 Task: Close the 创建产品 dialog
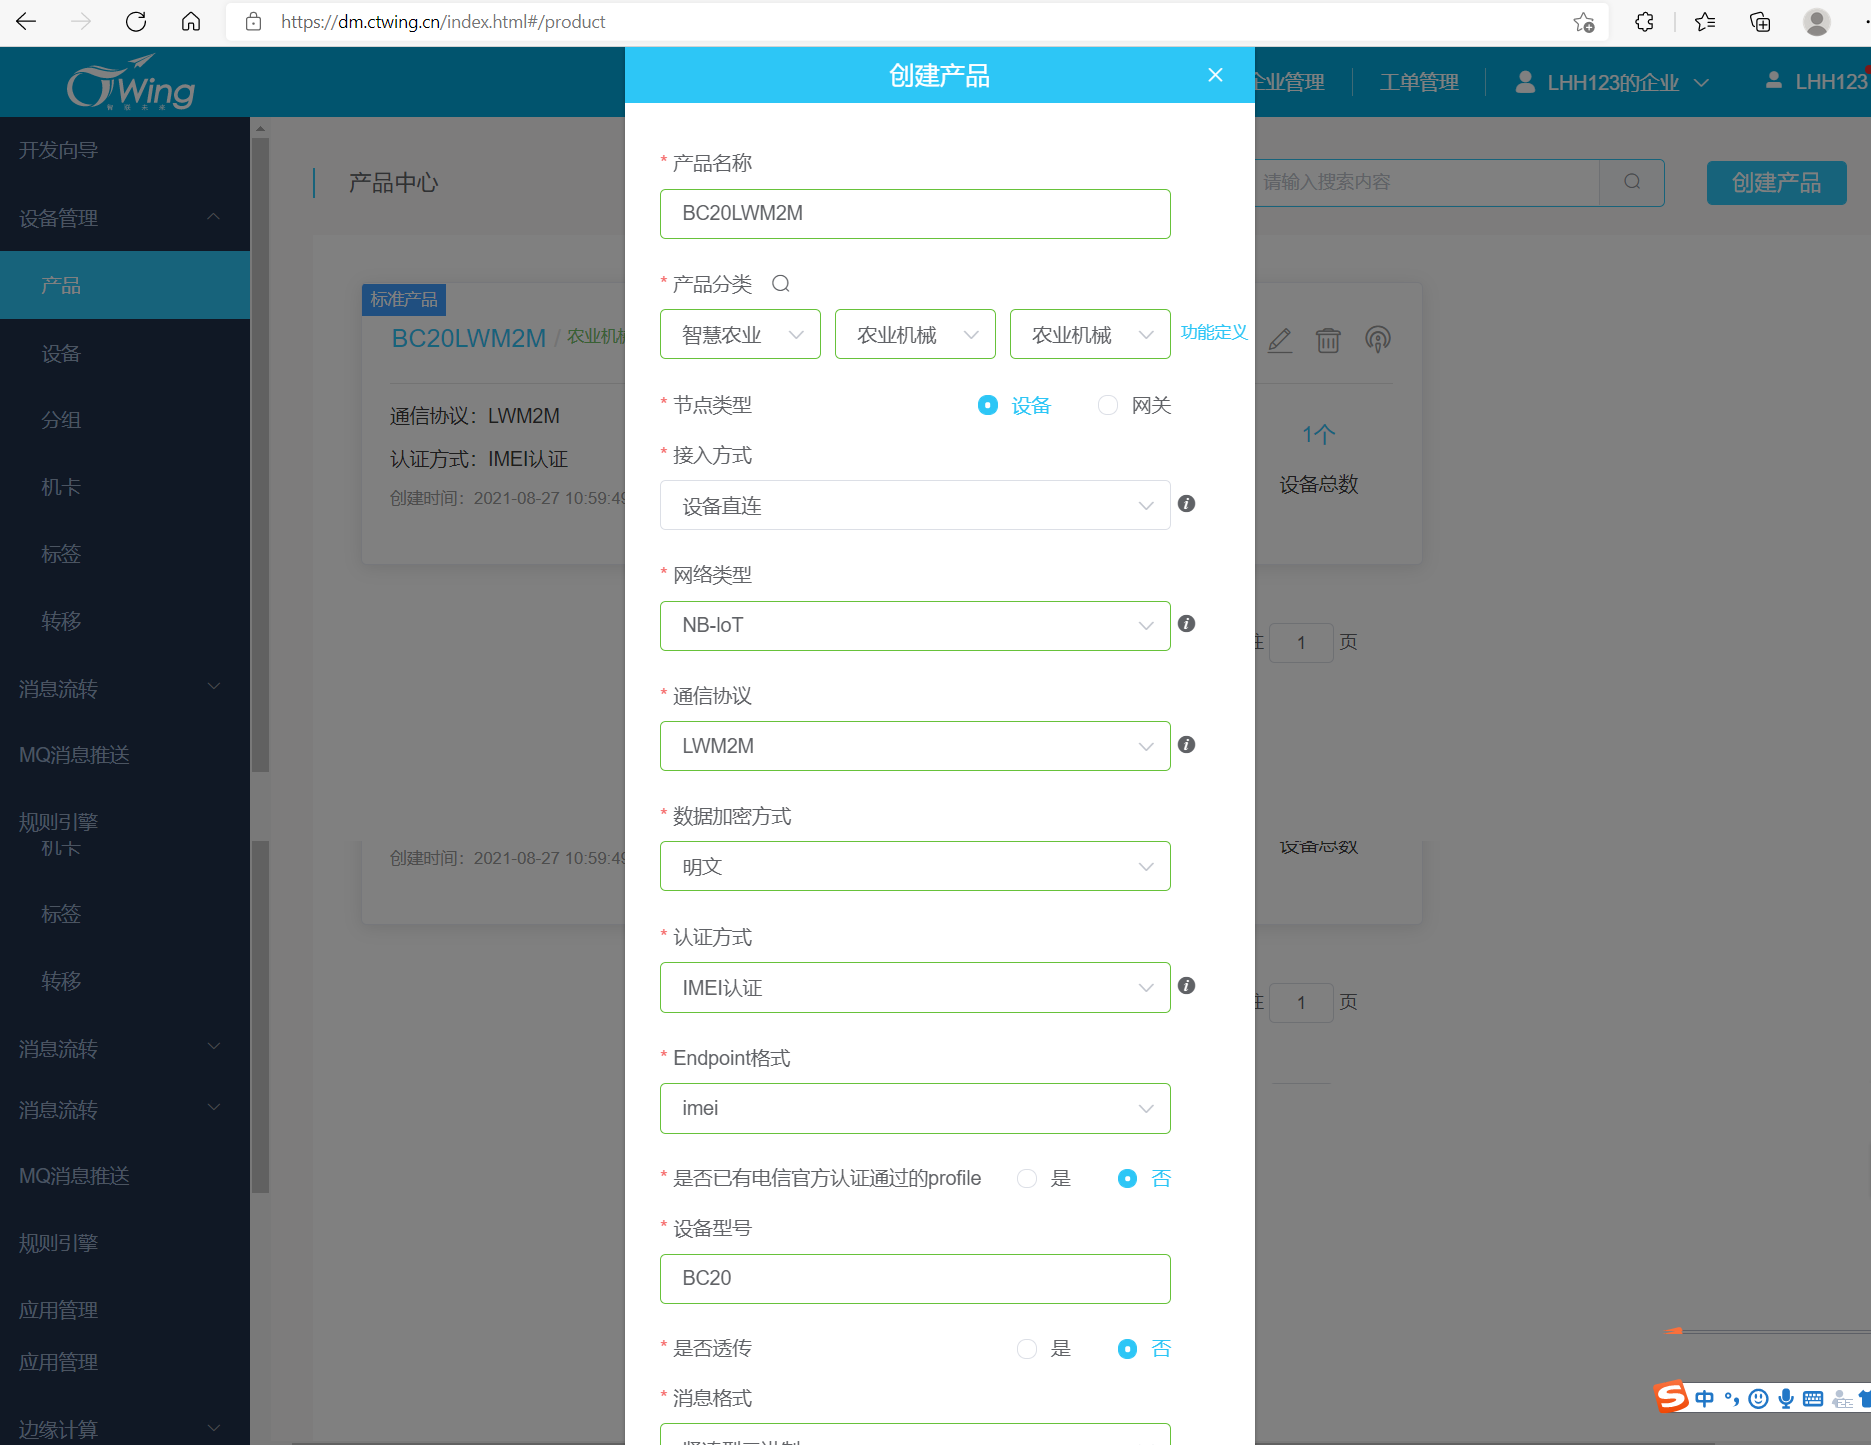click(1215, 75)
